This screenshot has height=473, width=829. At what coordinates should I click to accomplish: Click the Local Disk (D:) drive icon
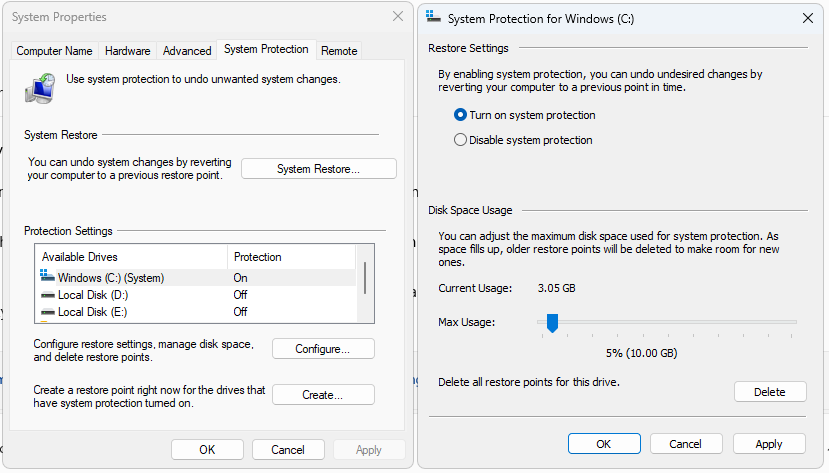(x=48, y=295)
